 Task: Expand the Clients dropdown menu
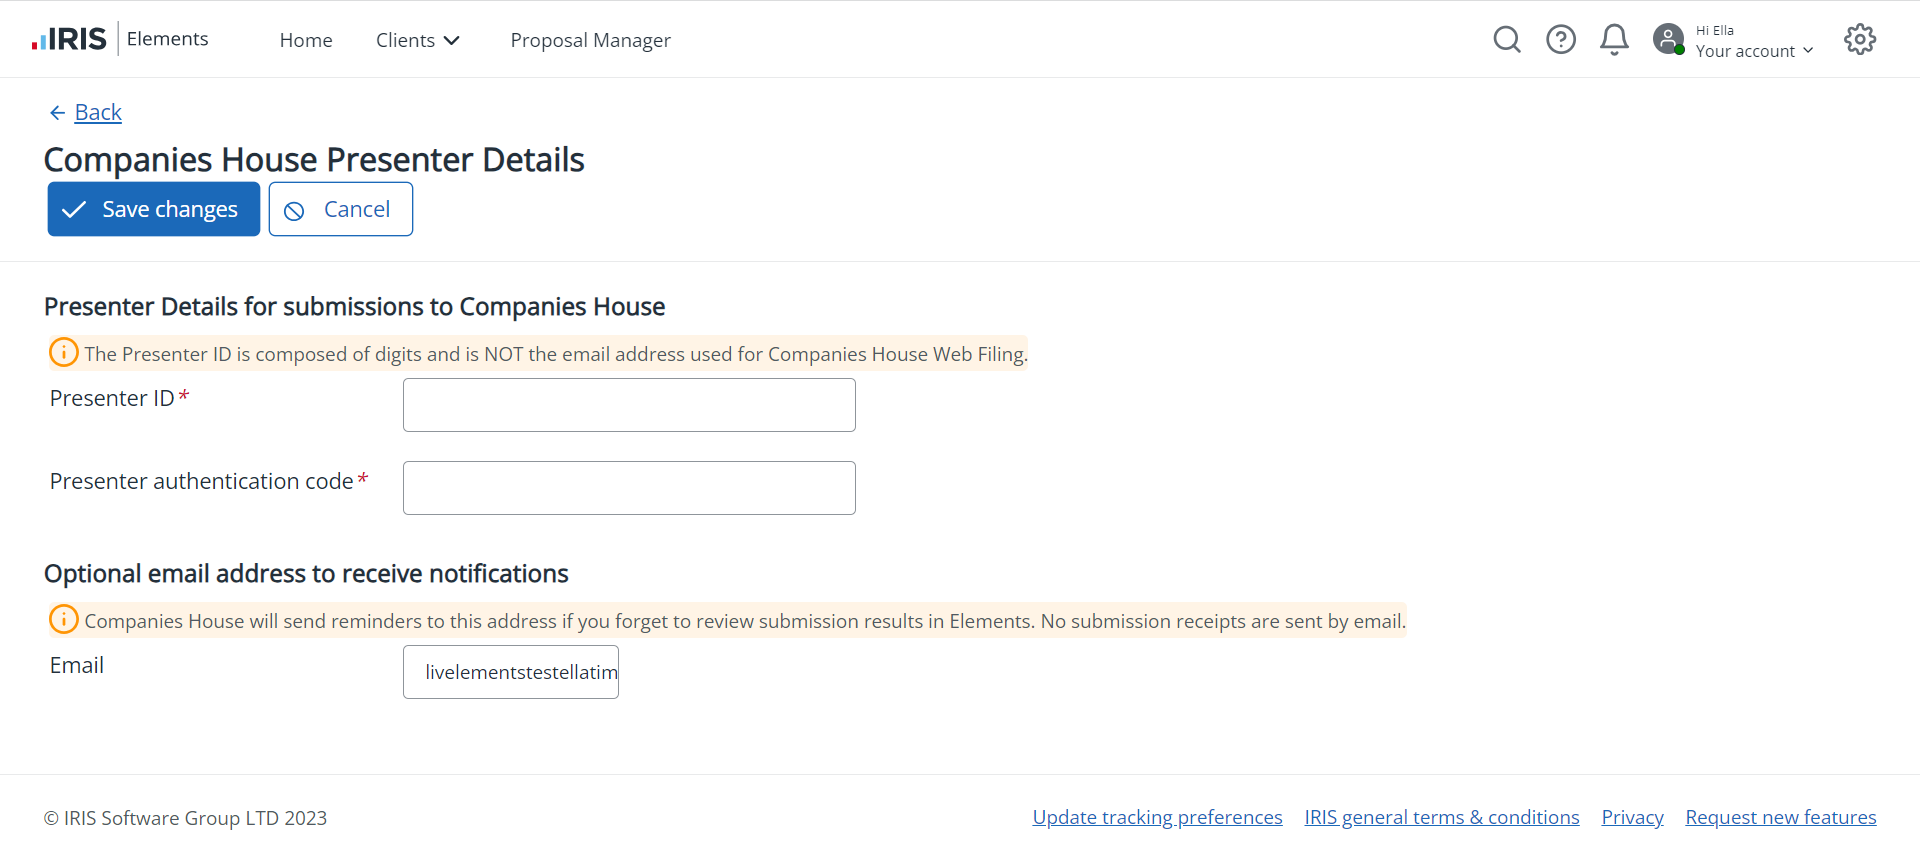[x=417, y=40]
